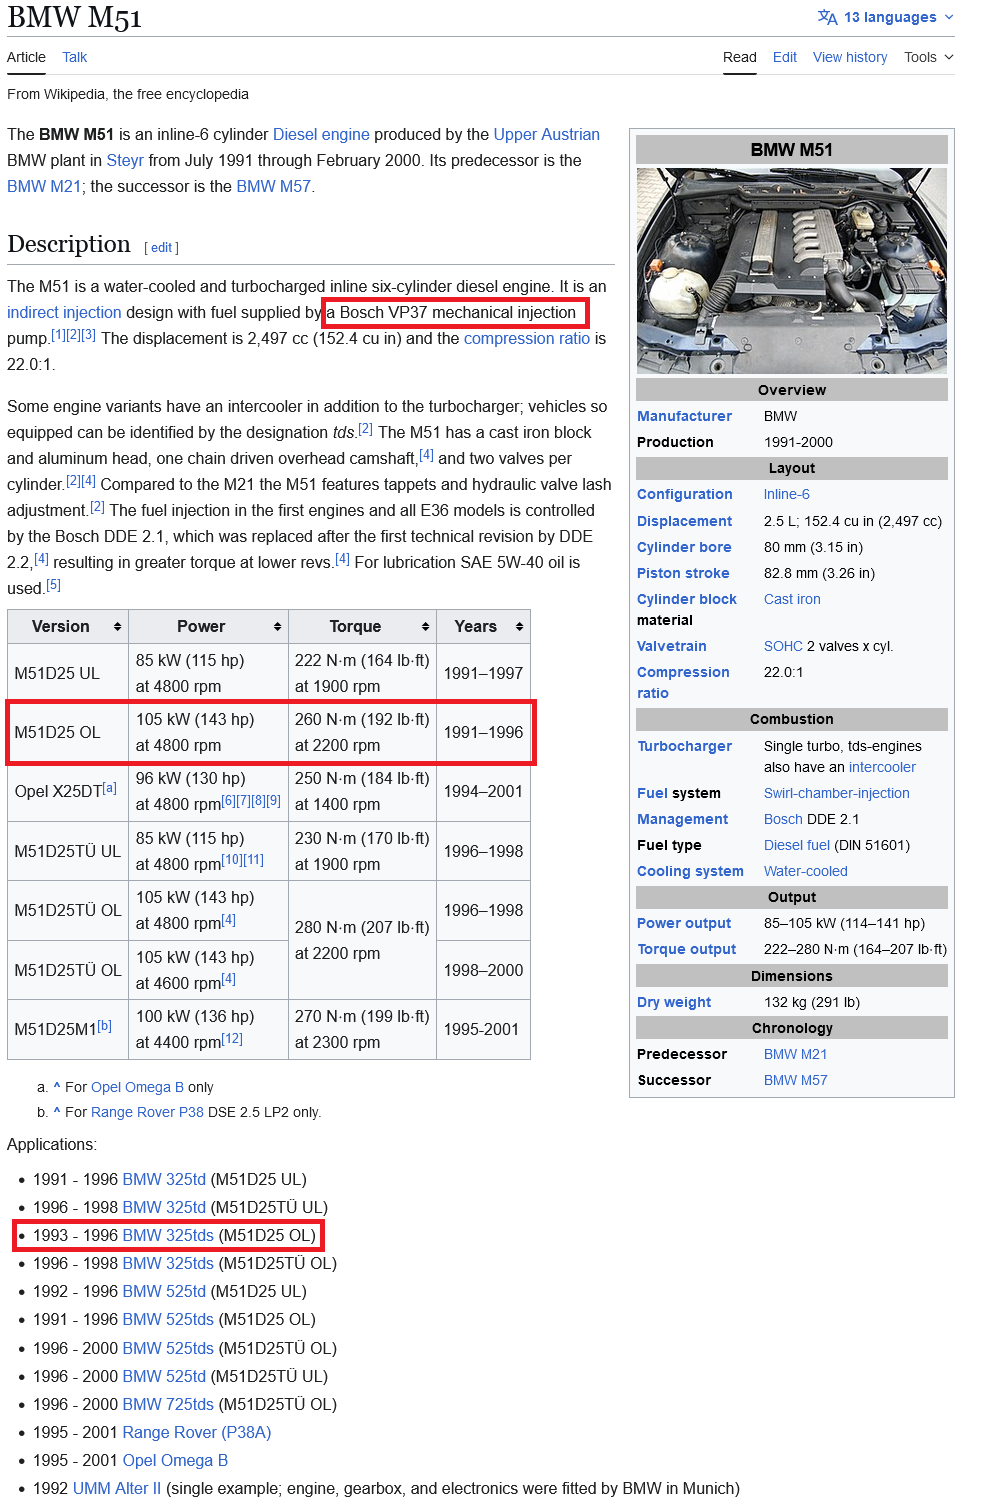The height and width of the screenshot is (1511, 1007).
Task: Open Displacement infobox label link
Action: point(685,521)
